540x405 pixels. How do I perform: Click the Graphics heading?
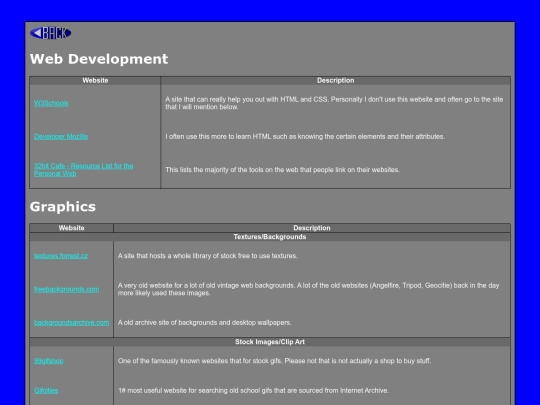pyautogui.click(x=63, y=207)
